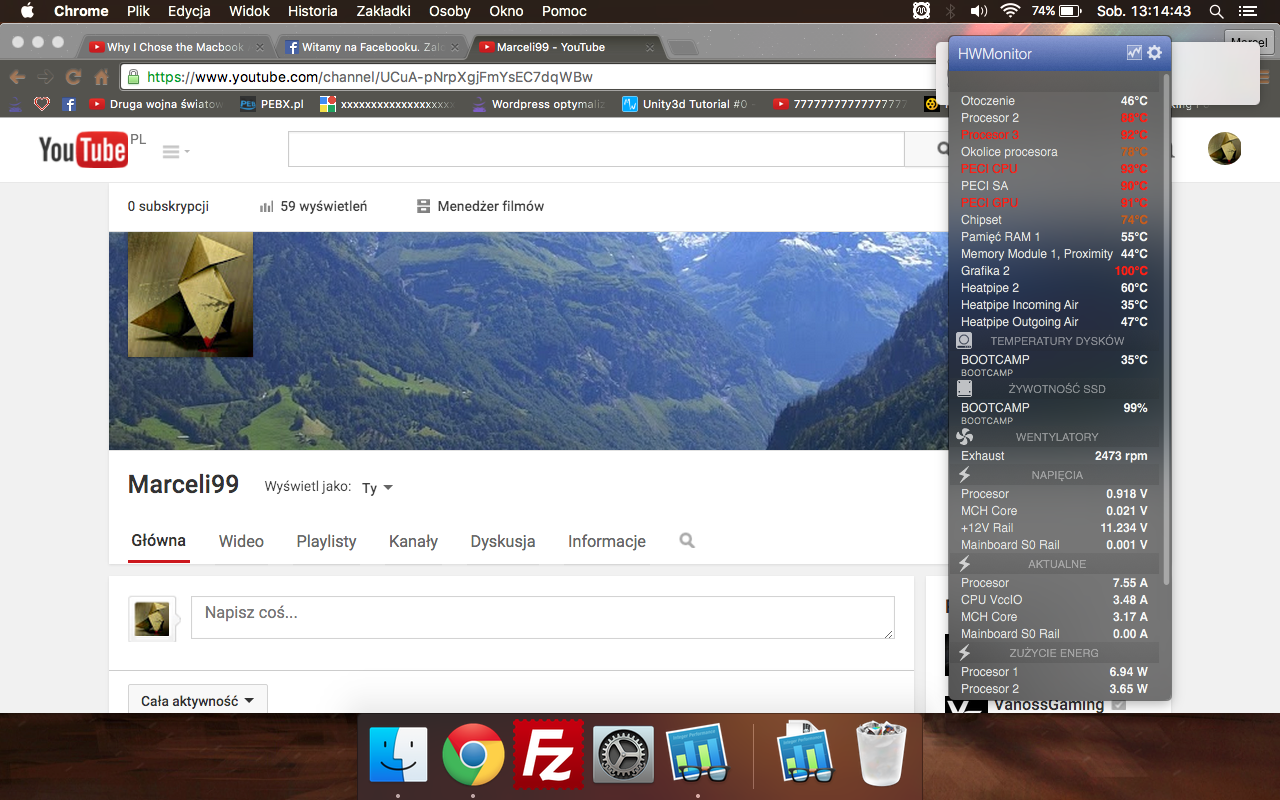Click the Chrome address bar URL
Screen dimensions: 1280x800
coord(370,77)
